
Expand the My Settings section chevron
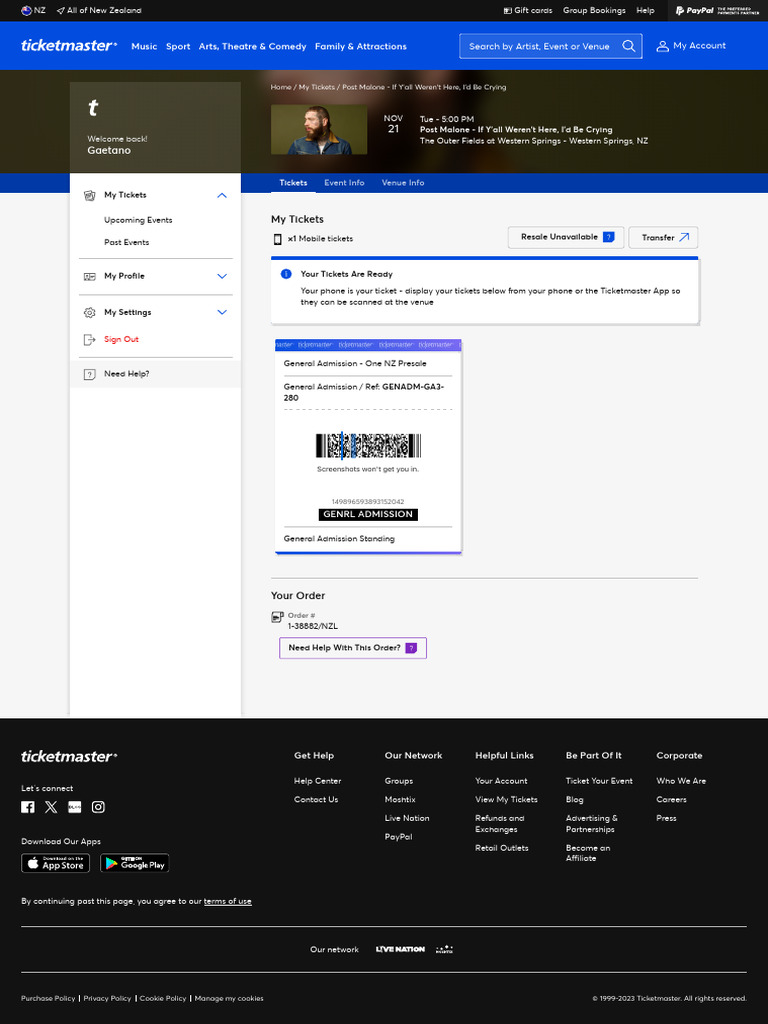[222, 313]
